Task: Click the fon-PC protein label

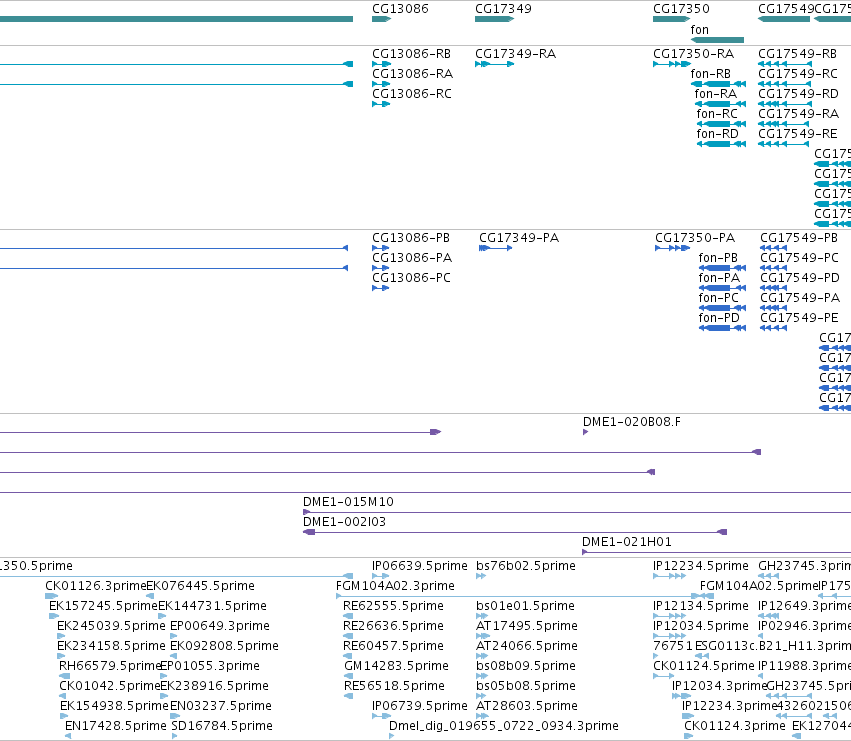Action: 719,298
